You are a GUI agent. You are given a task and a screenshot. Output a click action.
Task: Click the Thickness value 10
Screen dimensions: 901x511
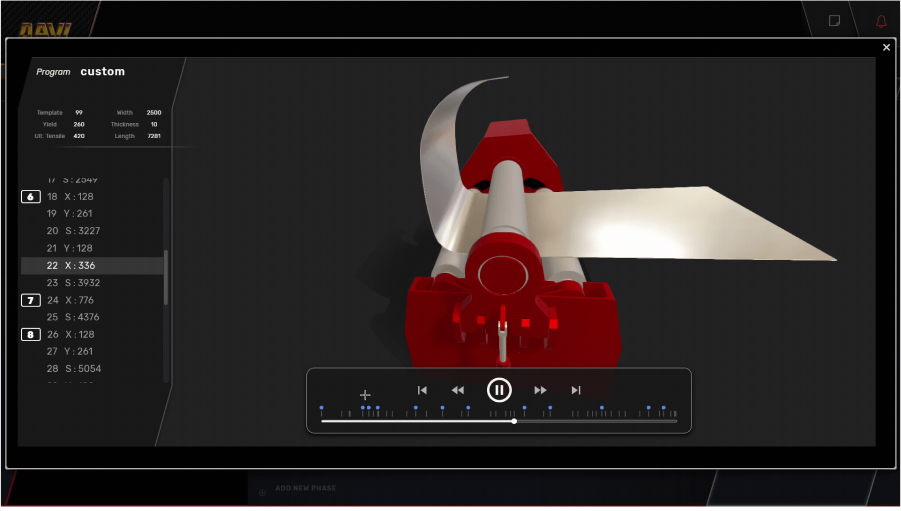(x=154, y=124)
